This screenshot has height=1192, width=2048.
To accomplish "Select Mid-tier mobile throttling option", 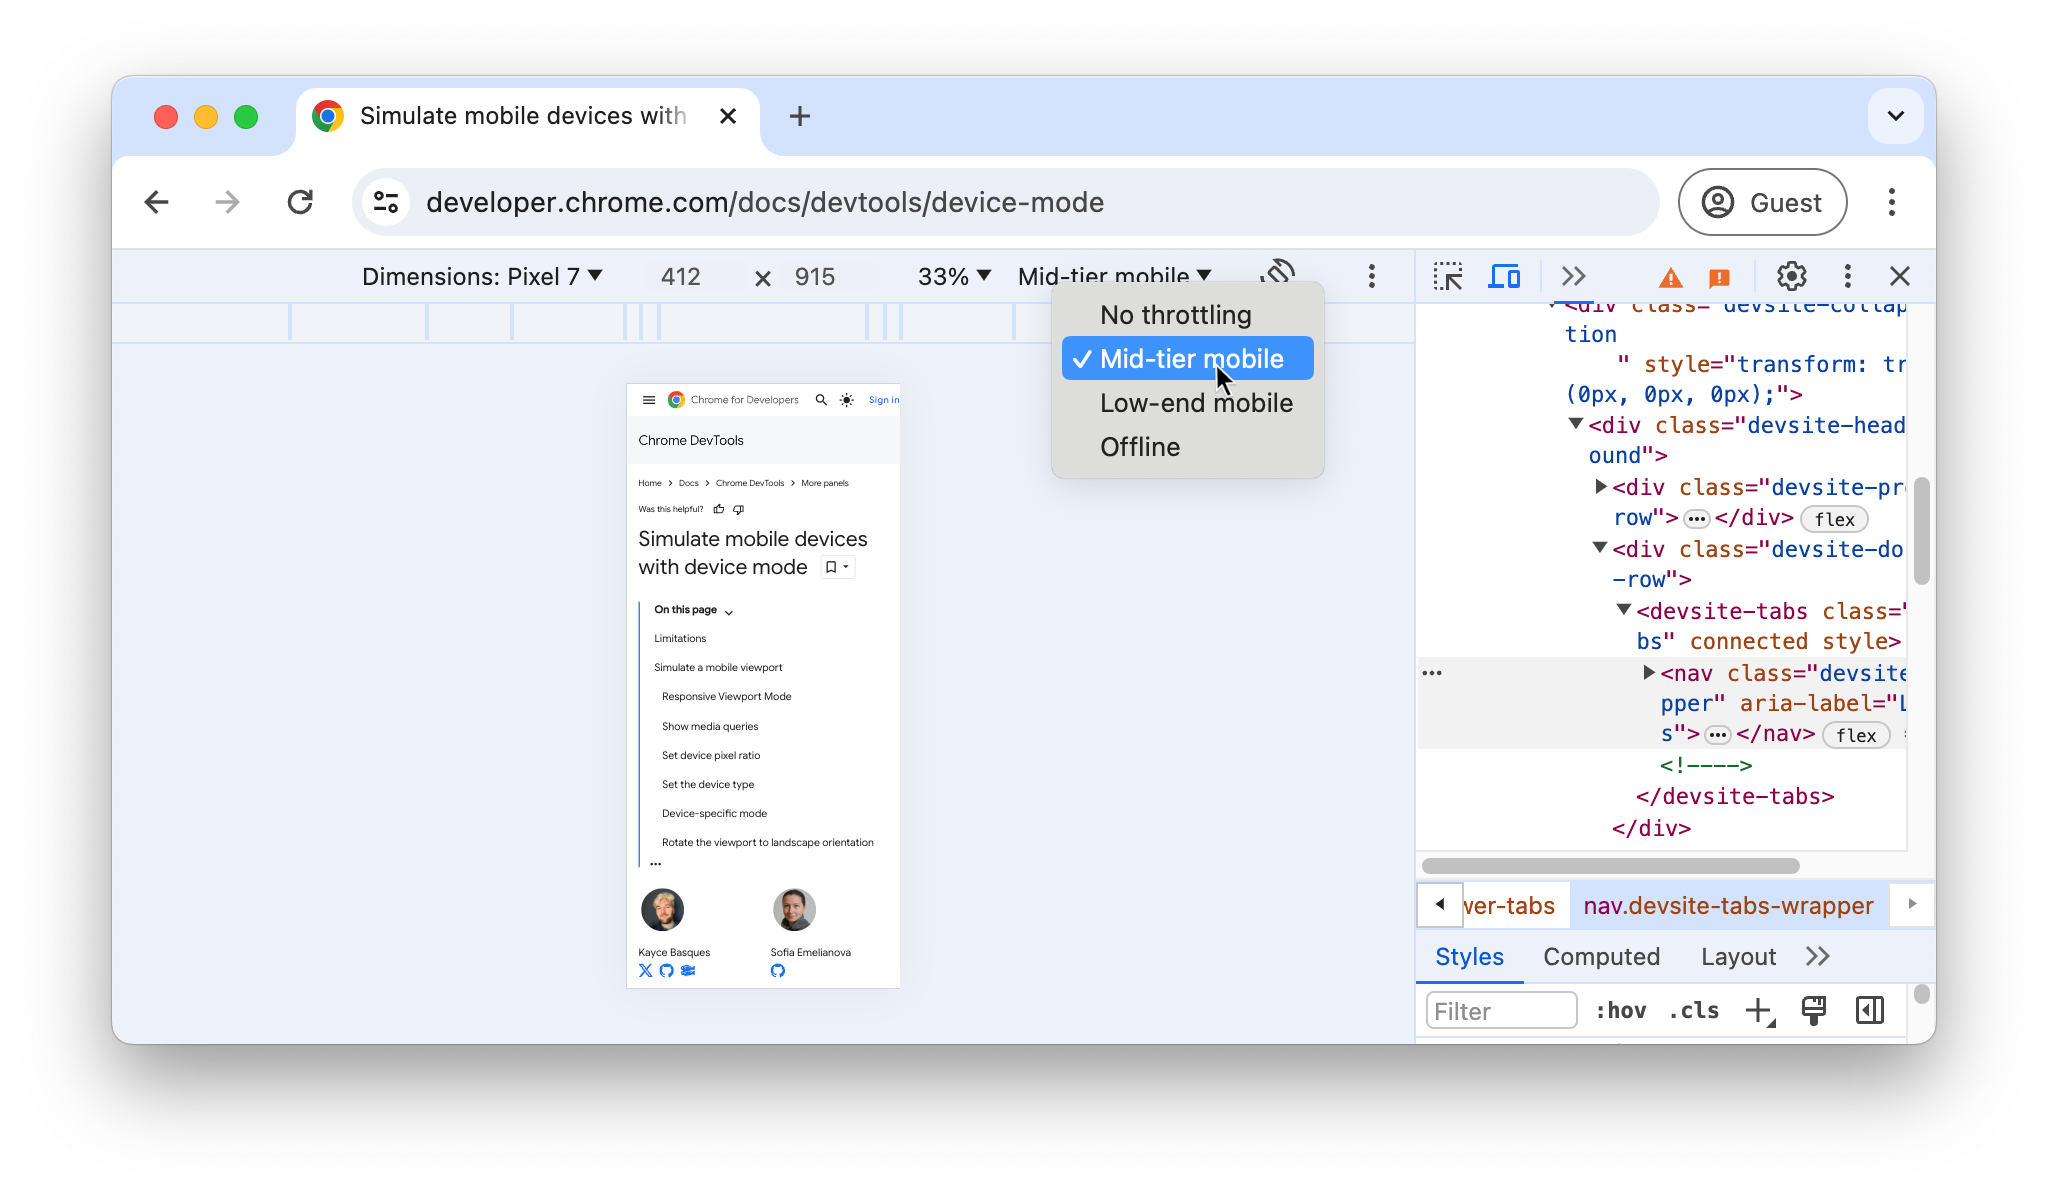I will [x=1191, y=358].
